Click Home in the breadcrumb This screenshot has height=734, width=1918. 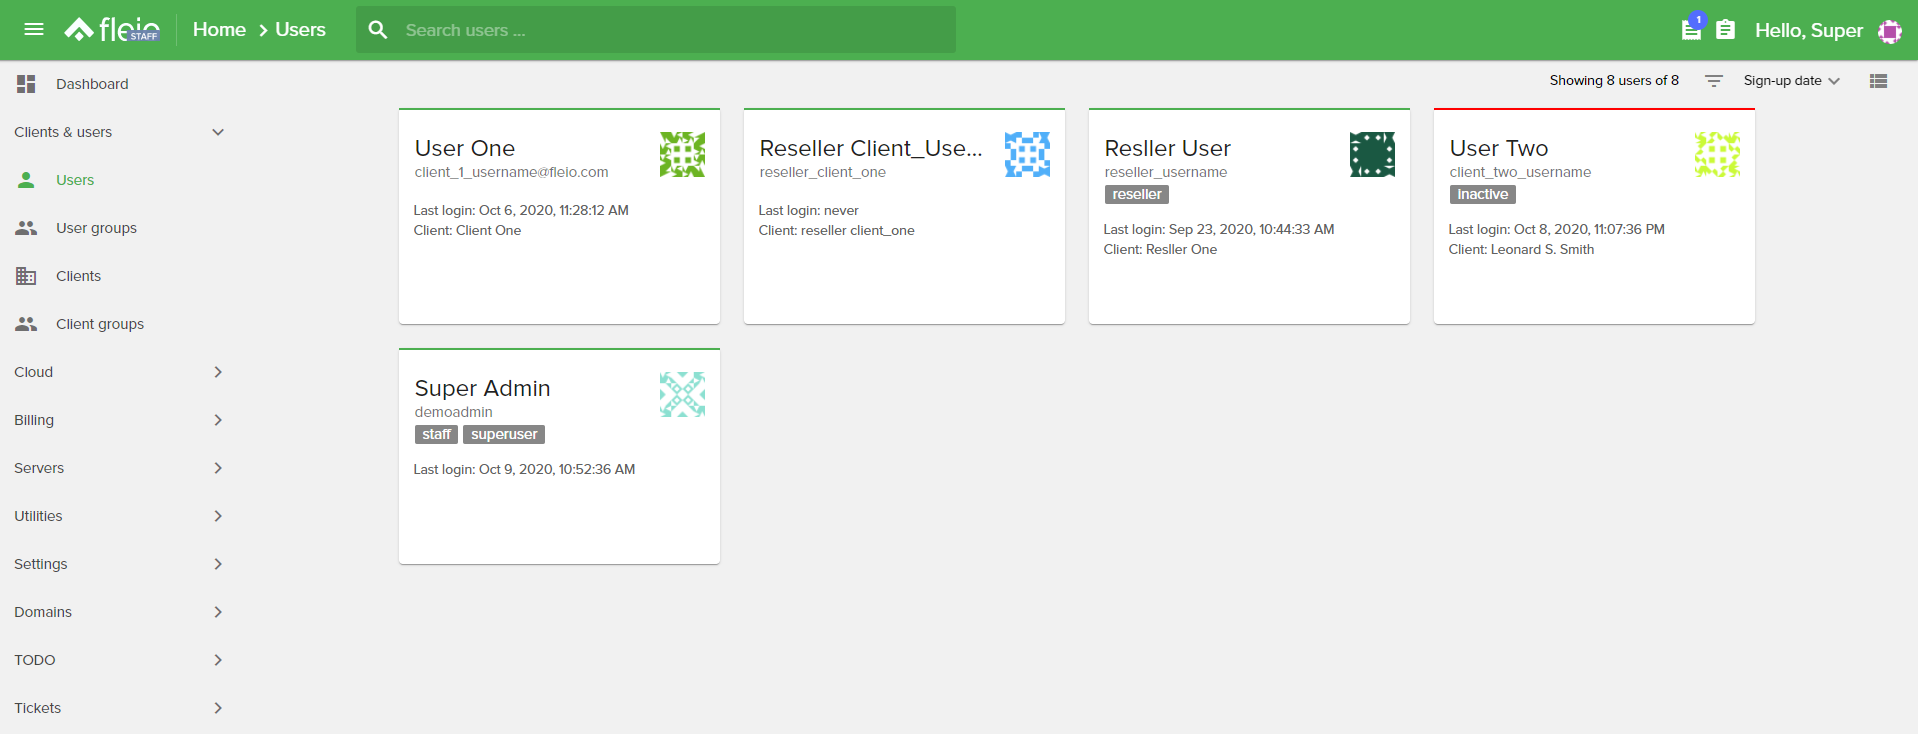click(219, 30)
